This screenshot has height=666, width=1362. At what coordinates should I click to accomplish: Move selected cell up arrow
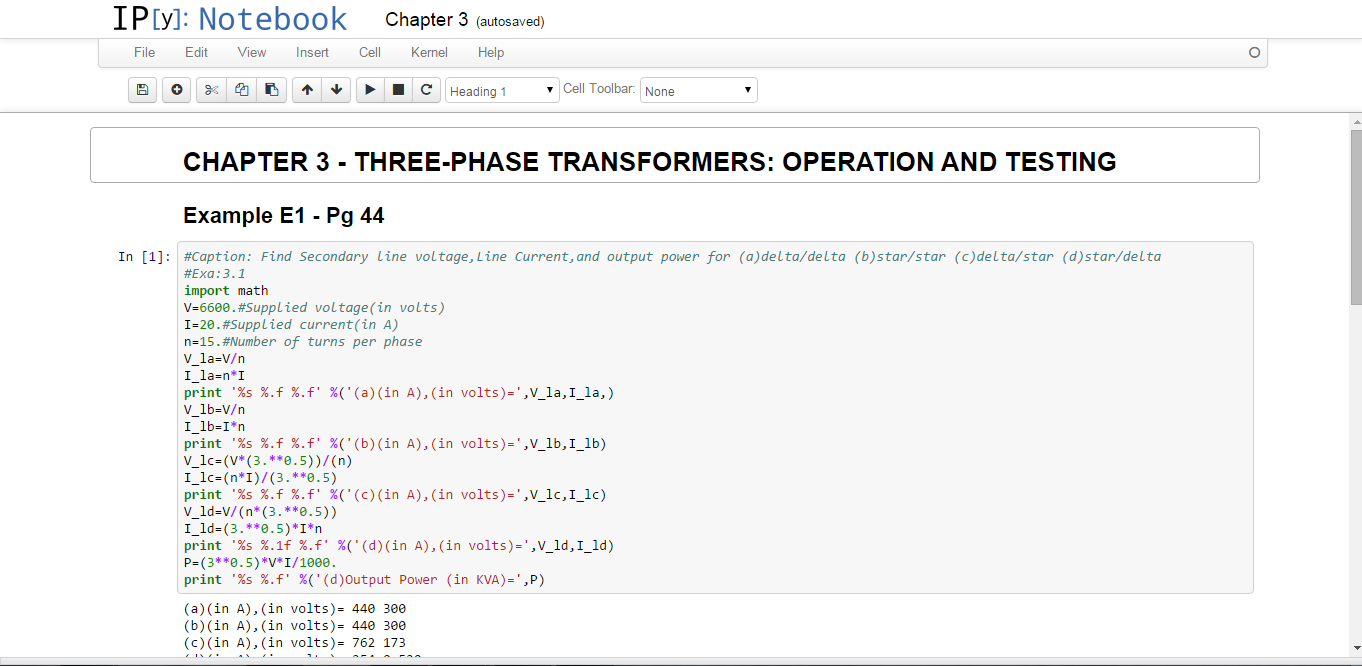pyautogui.click(x=307, y=90)
